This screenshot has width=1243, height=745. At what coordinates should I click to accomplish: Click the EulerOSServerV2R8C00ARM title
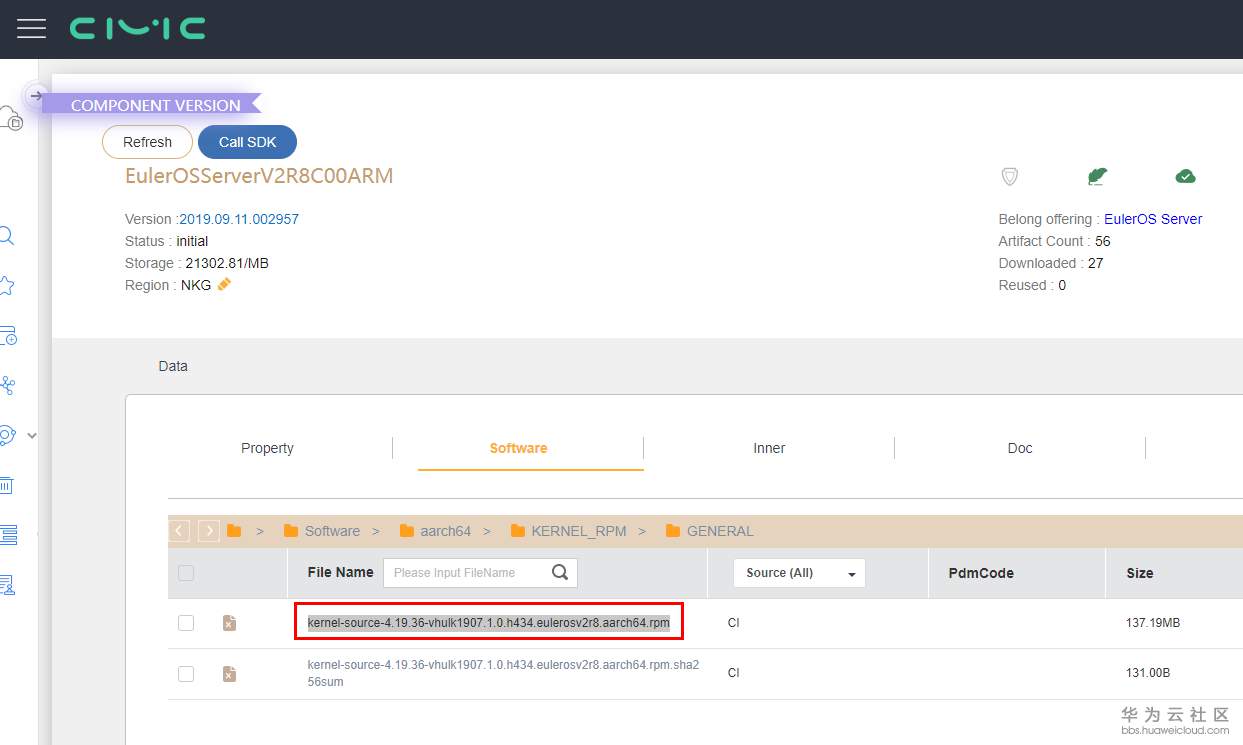click(x=259, y=176)
